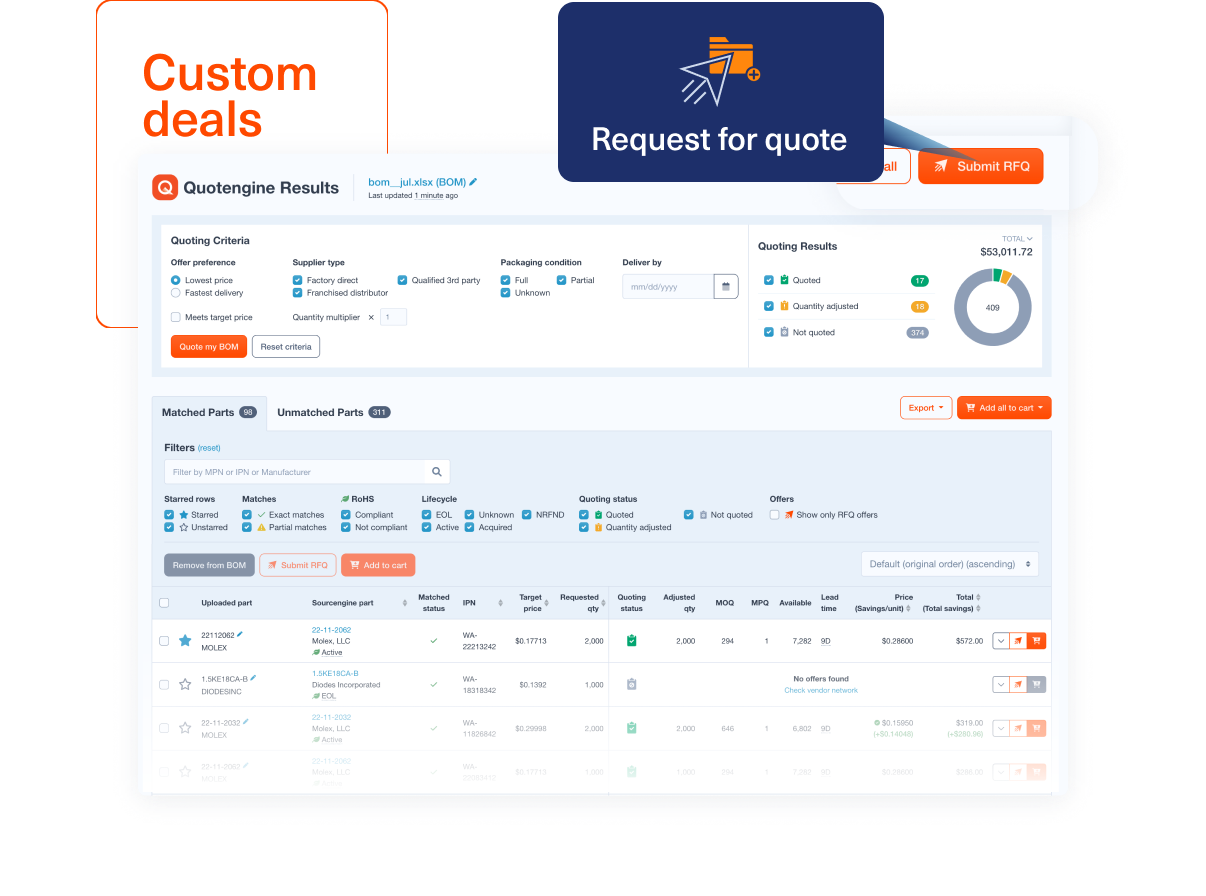Toggle Quantity adjusted in Quoting Results

click(x=768, y=306)
